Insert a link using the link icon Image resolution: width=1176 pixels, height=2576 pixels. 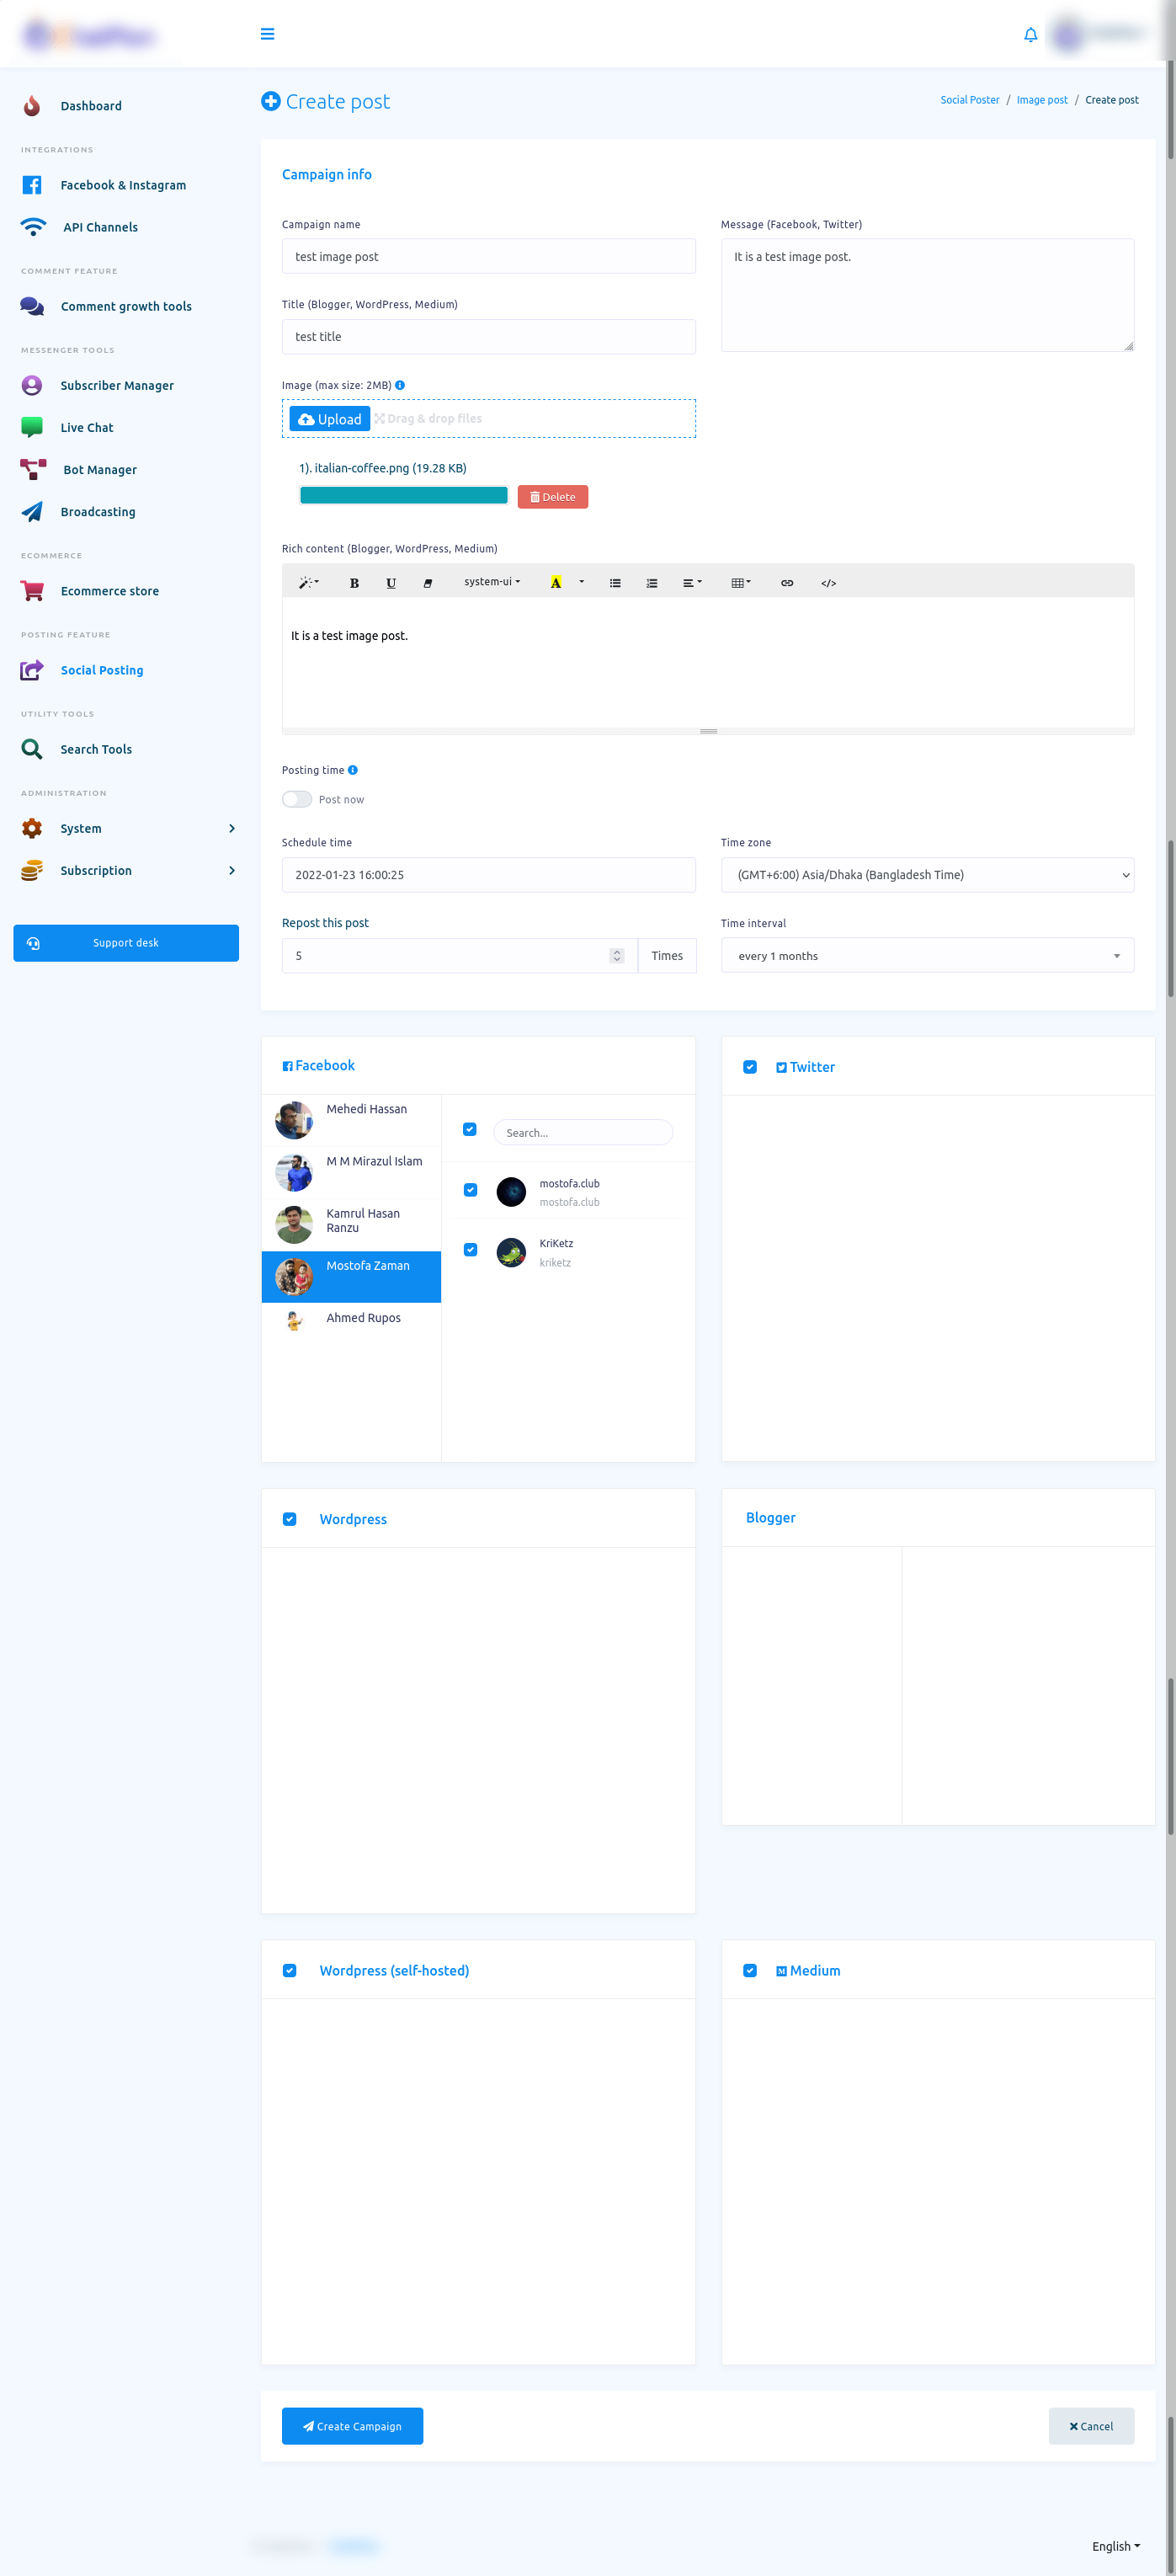coord(787,583)
